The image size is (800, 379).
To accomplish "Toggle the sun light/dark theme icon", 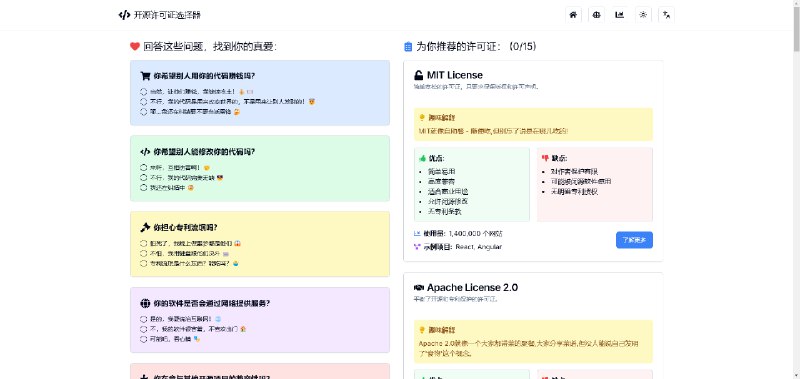I will [x=643, y=15].
